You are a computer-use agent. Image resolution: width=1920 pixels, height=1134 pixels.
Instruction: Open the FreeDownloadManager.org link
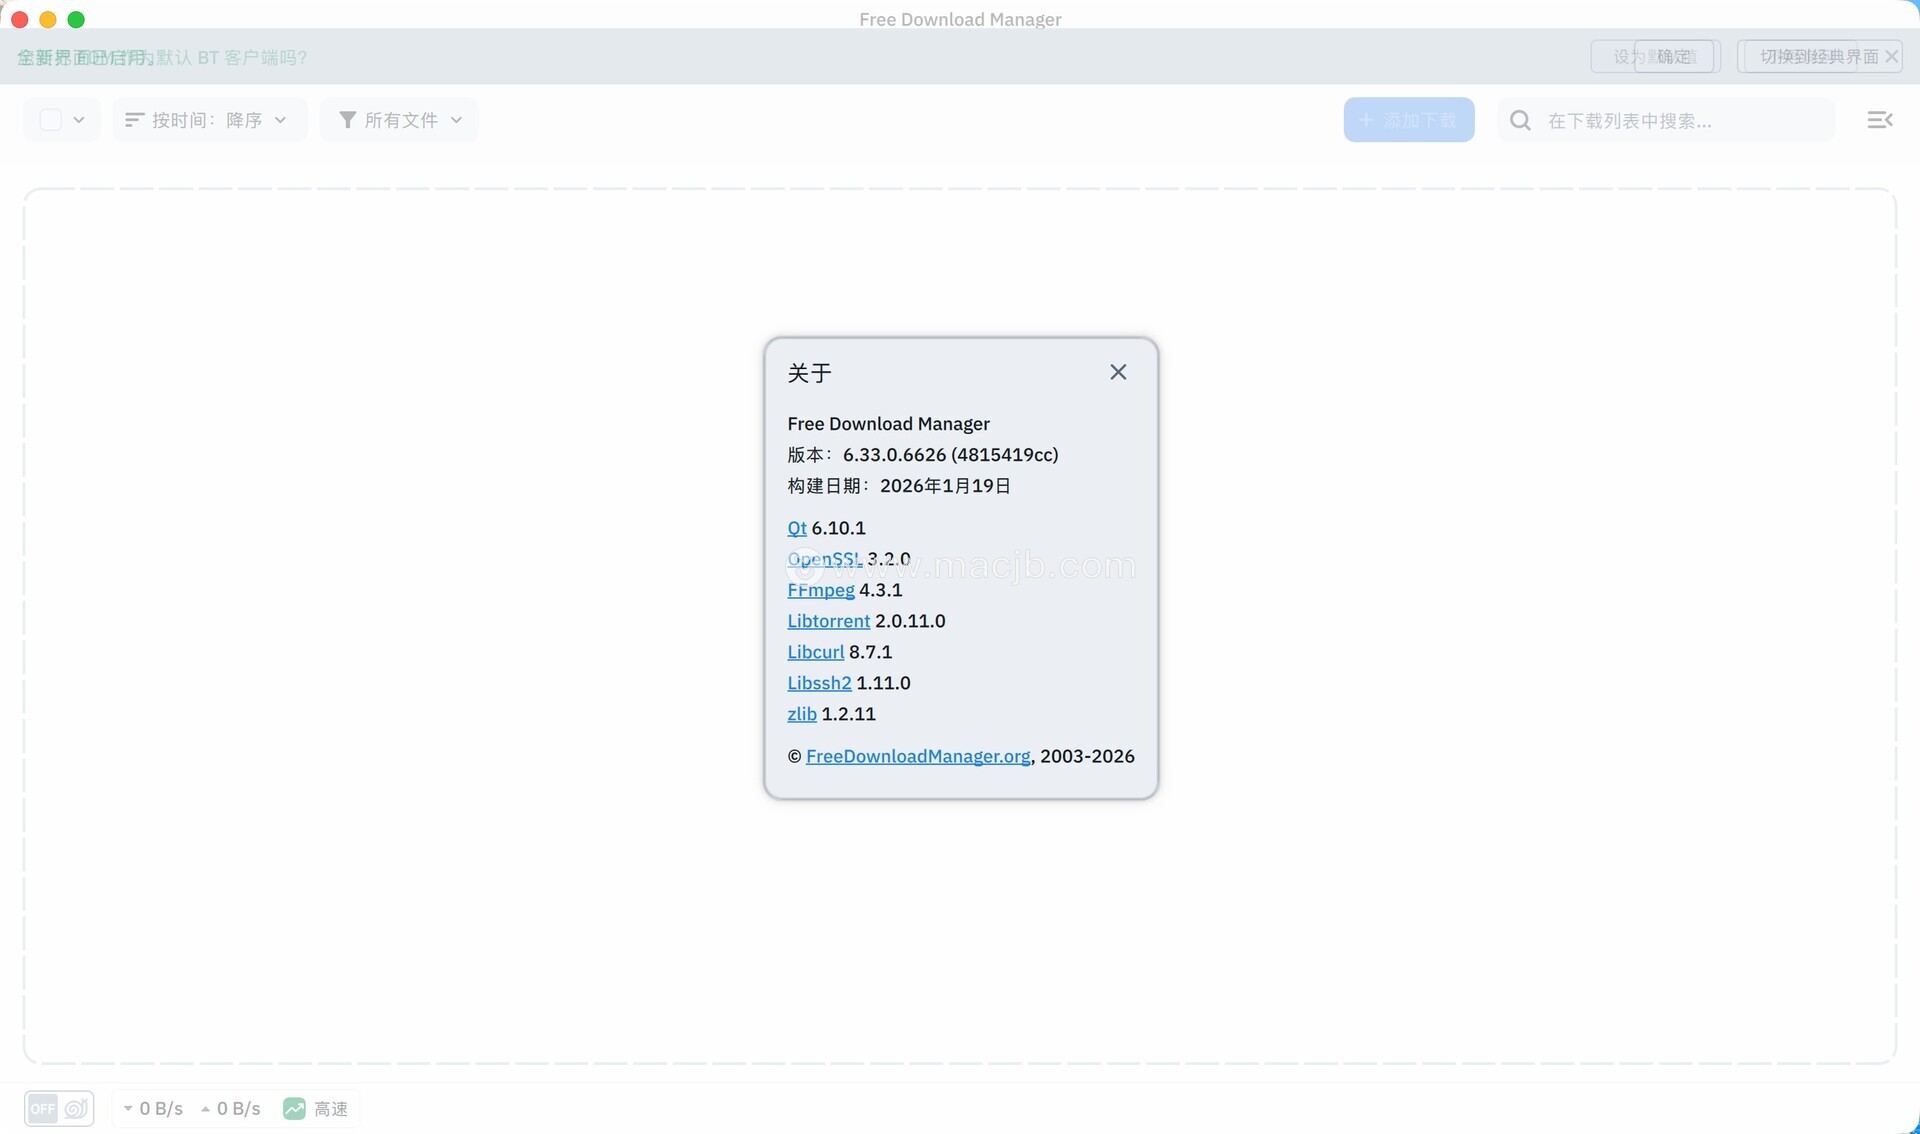click(x=917, y=757)
